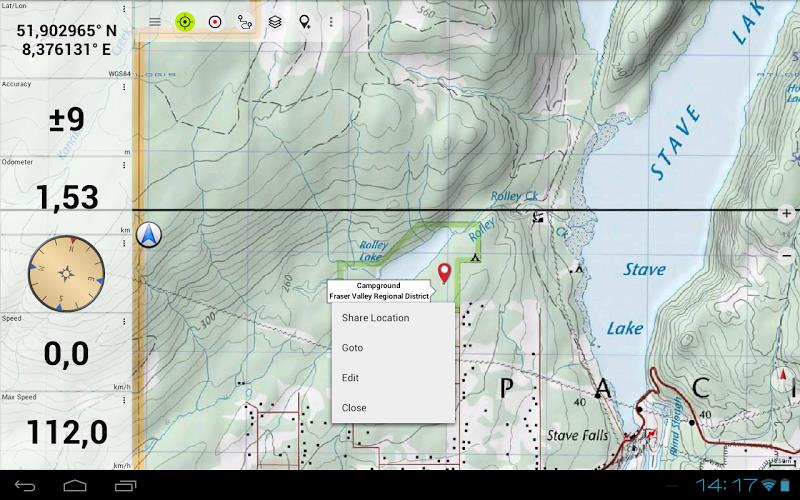Tap the Lat/Lon coordinates display
This screenshot has height=500, width=800.
[x=65, y=37]
